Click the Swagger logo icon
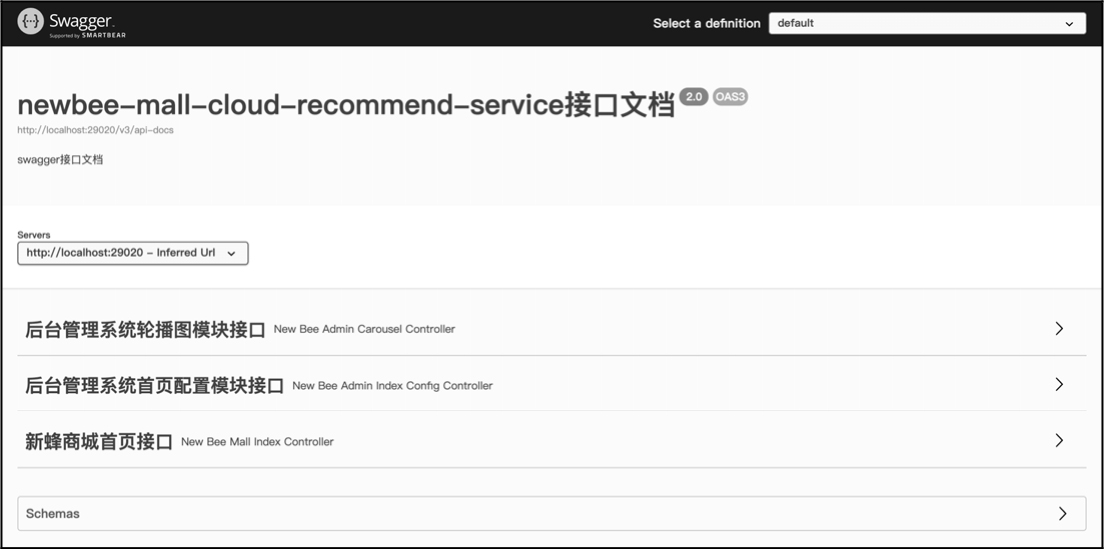The width and height of the screenshot is (1104, 549). (x=30, y=22)
